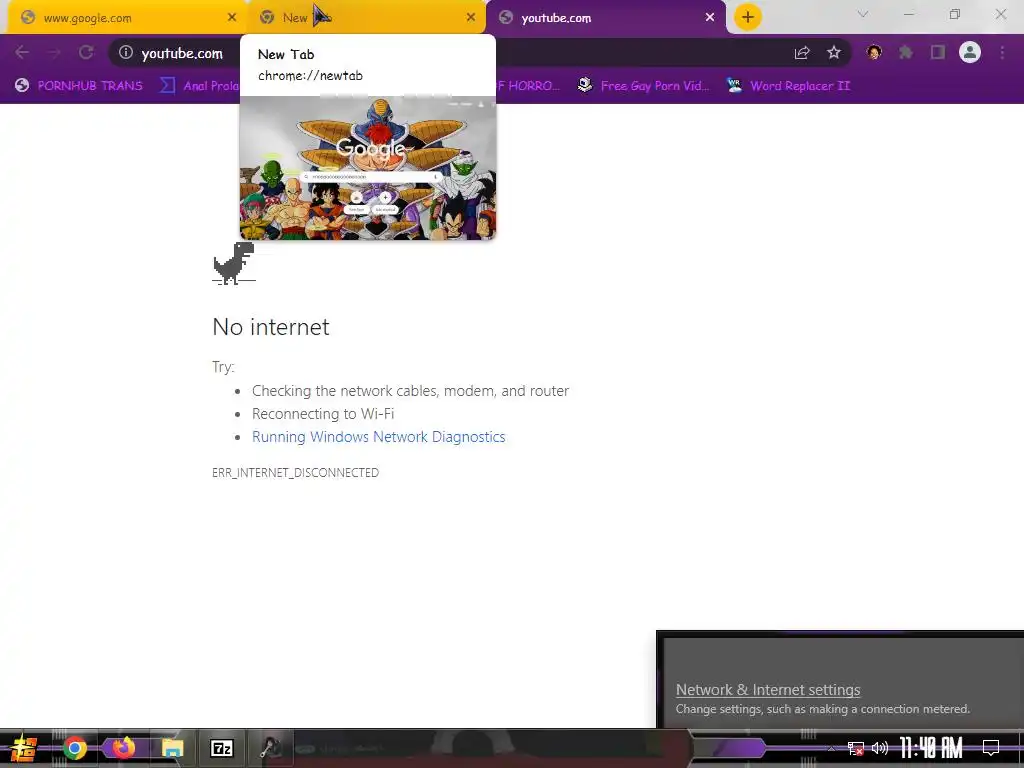Share this page icon

coord(802,53)
